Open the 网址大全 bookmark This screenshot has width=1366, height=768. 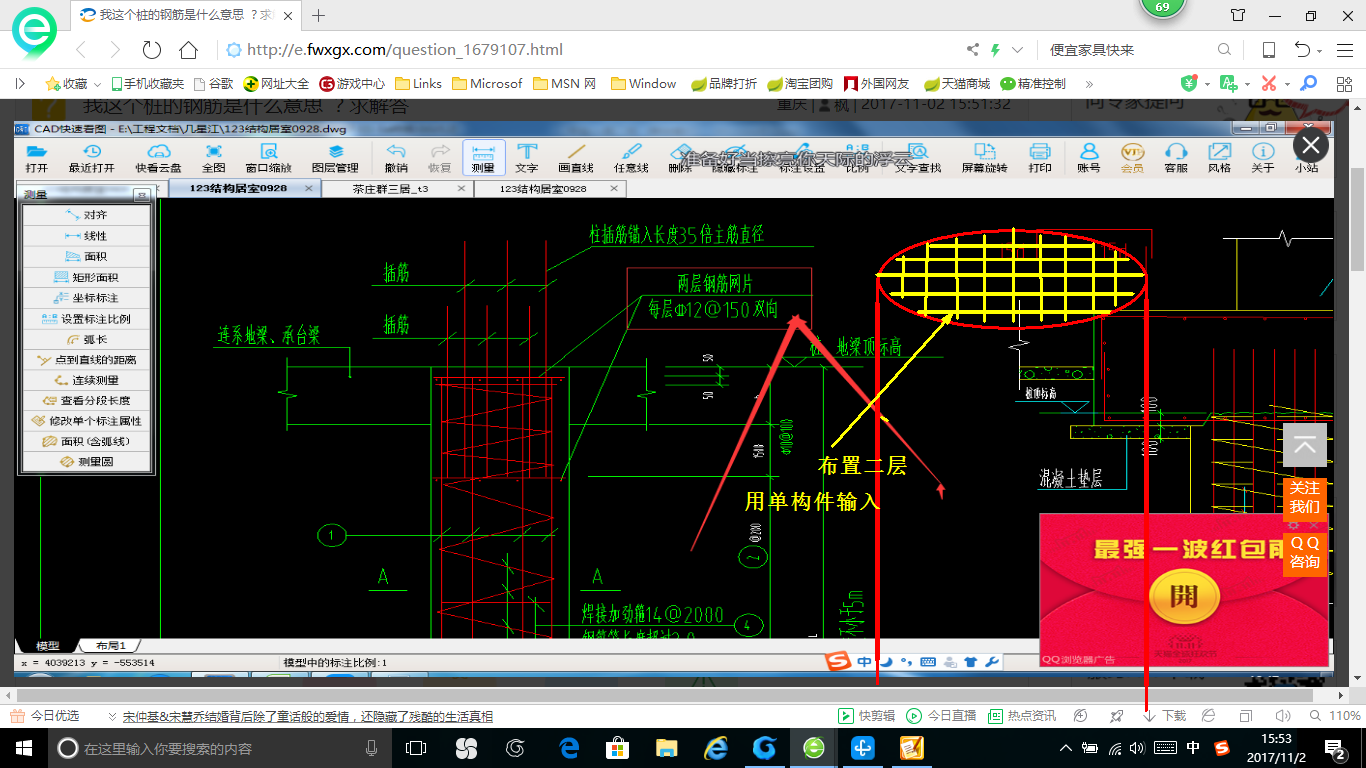[276, 84]
